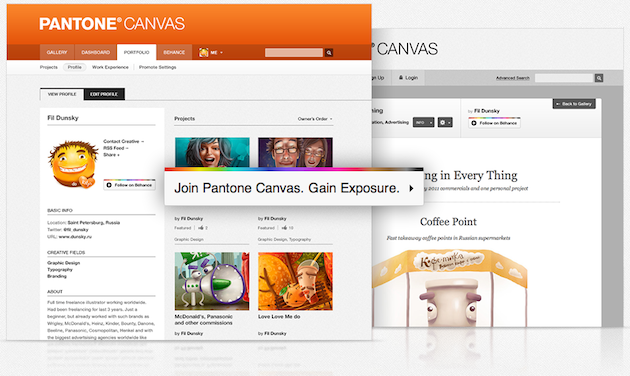630x376 pixels.
Task: Open the Gallery tab
Action: [x=57, y=52]
